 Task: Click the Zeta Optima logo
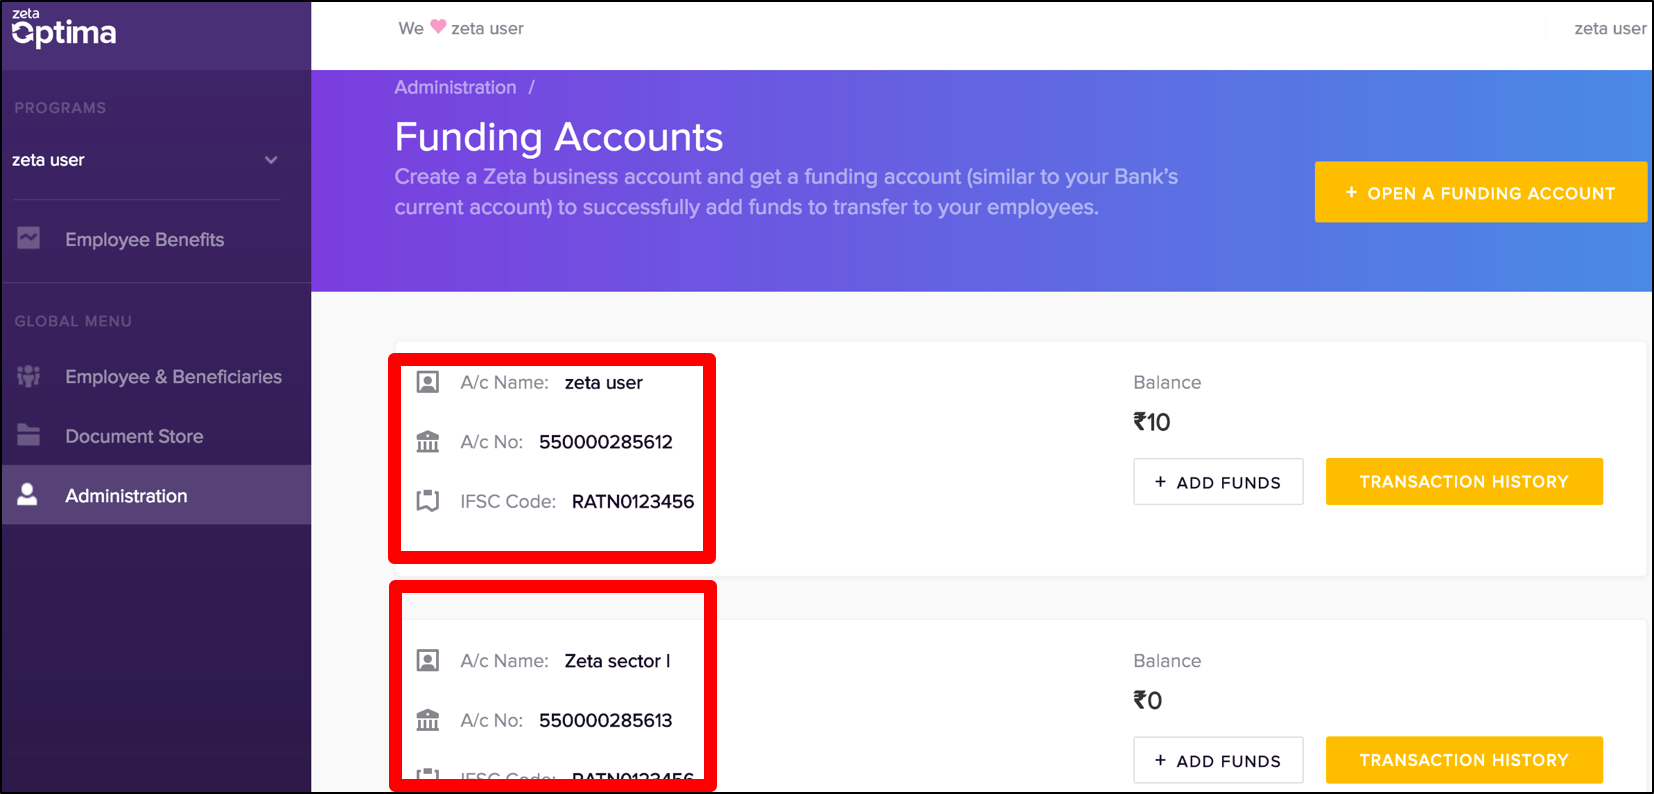coord(64,28)
